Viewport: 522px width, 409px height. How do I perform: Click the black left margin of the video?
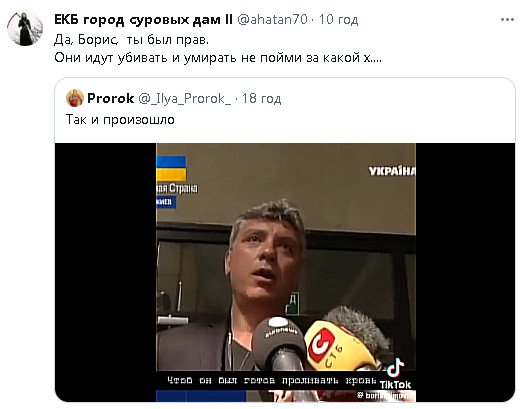coord(106,272)
